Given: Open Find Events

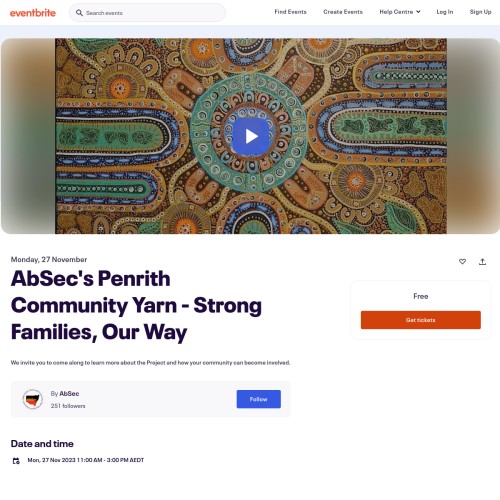Looking at the screenshot, I should pyautogui.click(x=290, y=12).
